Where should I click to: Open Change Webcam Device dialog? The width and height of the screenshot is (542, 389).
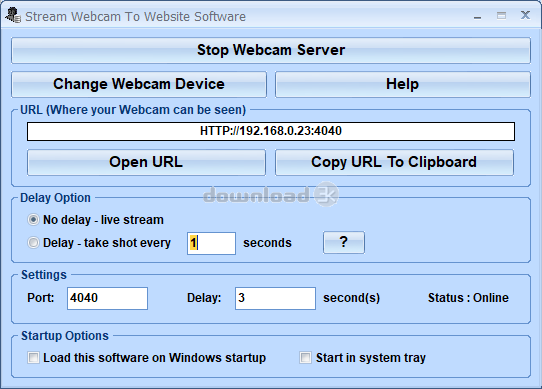point(139,84)
